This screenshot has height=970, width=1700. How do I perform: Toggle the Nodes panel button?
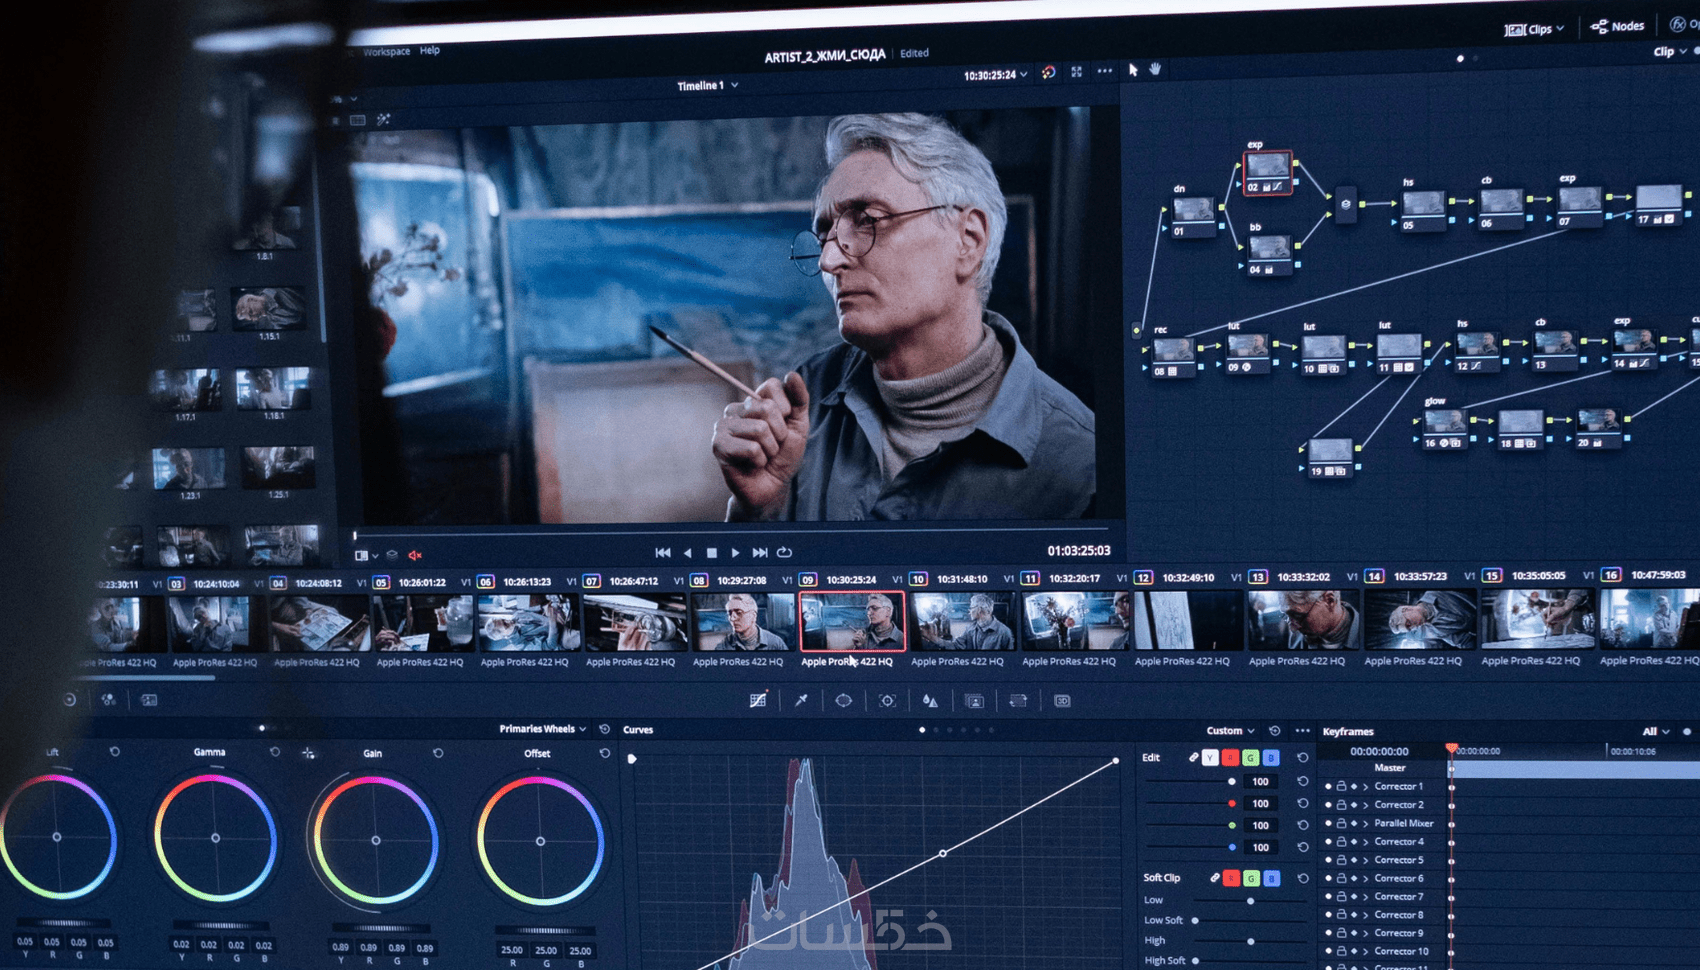pos(1617,26)
